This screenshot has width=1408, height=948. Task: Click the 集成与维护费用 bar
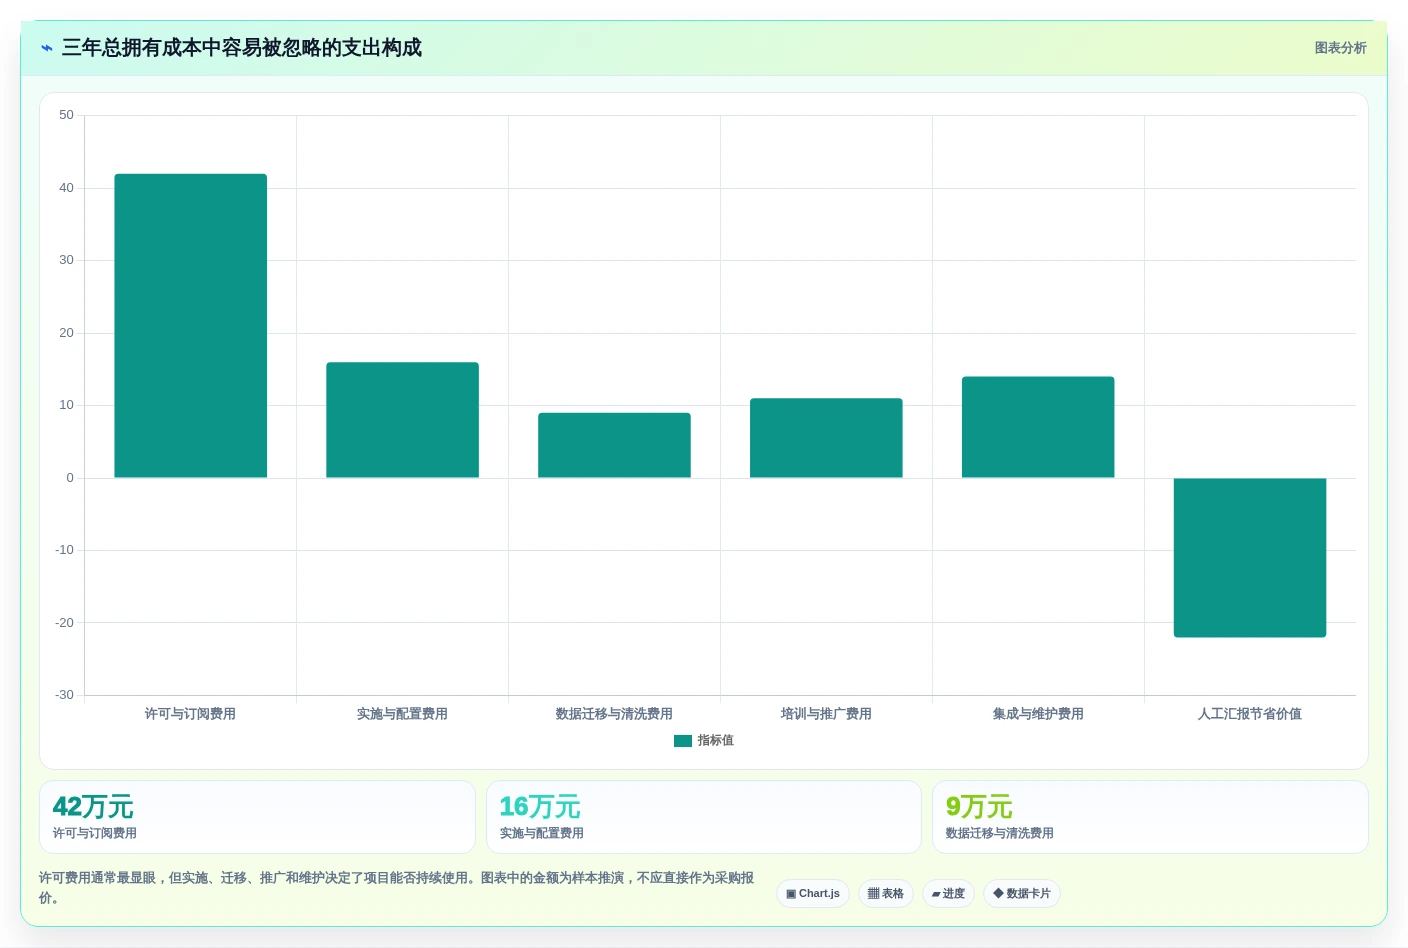(x=1038, y=427)
